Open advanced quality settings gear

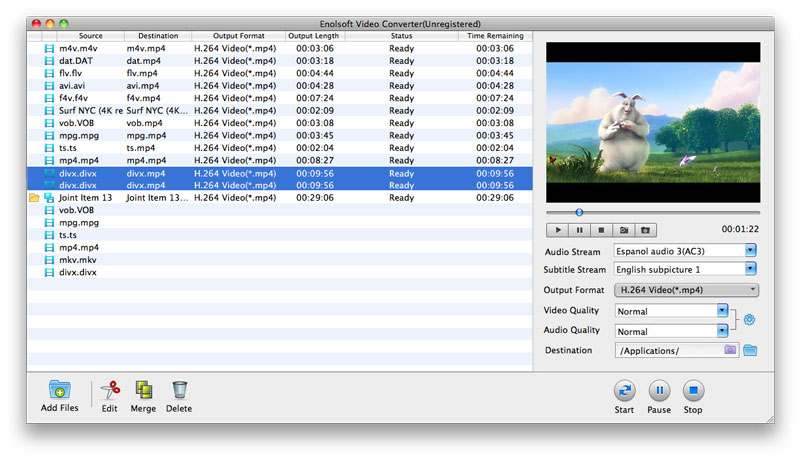pyautogui.click(x=748, y=320)
